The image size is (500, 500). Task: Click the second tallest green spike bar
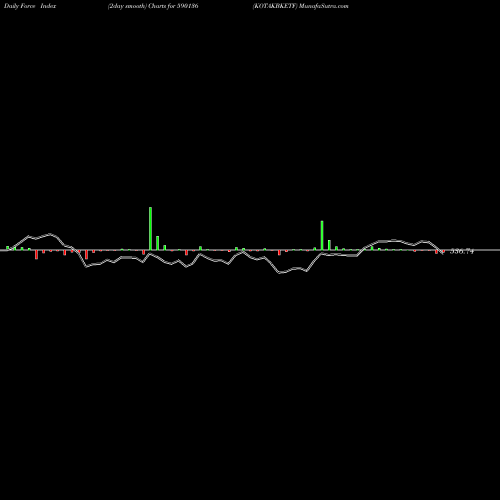coord(322,235)
